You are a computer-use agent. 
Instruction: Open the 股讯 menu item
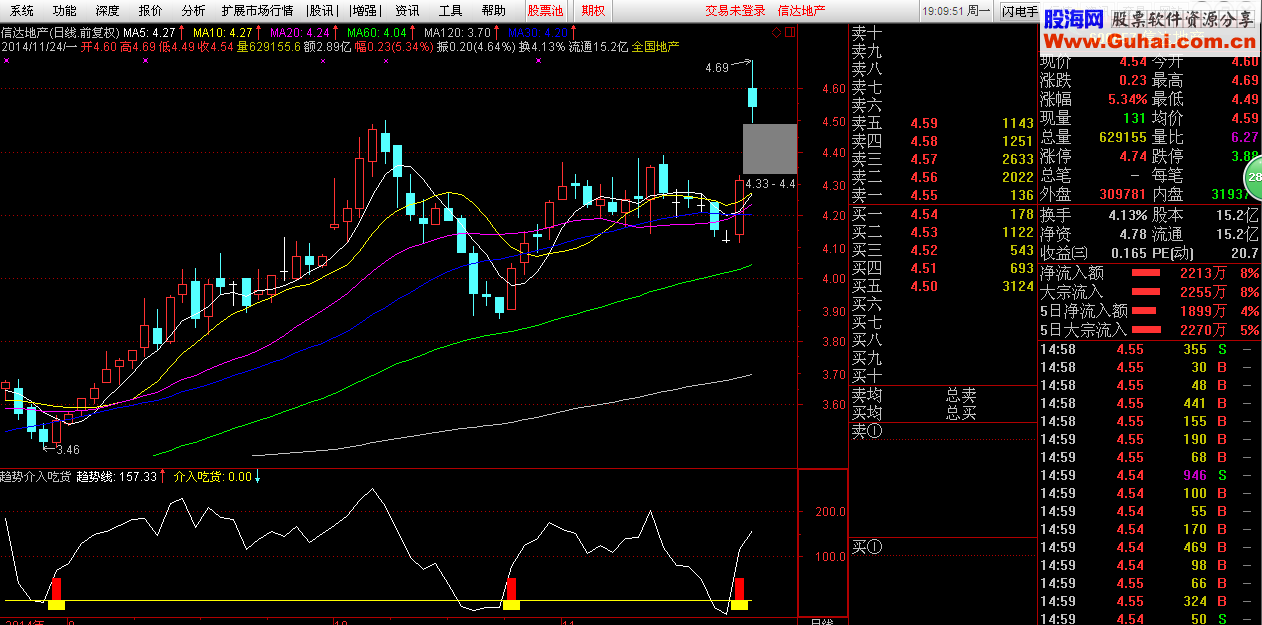click(x=322, y=11)
